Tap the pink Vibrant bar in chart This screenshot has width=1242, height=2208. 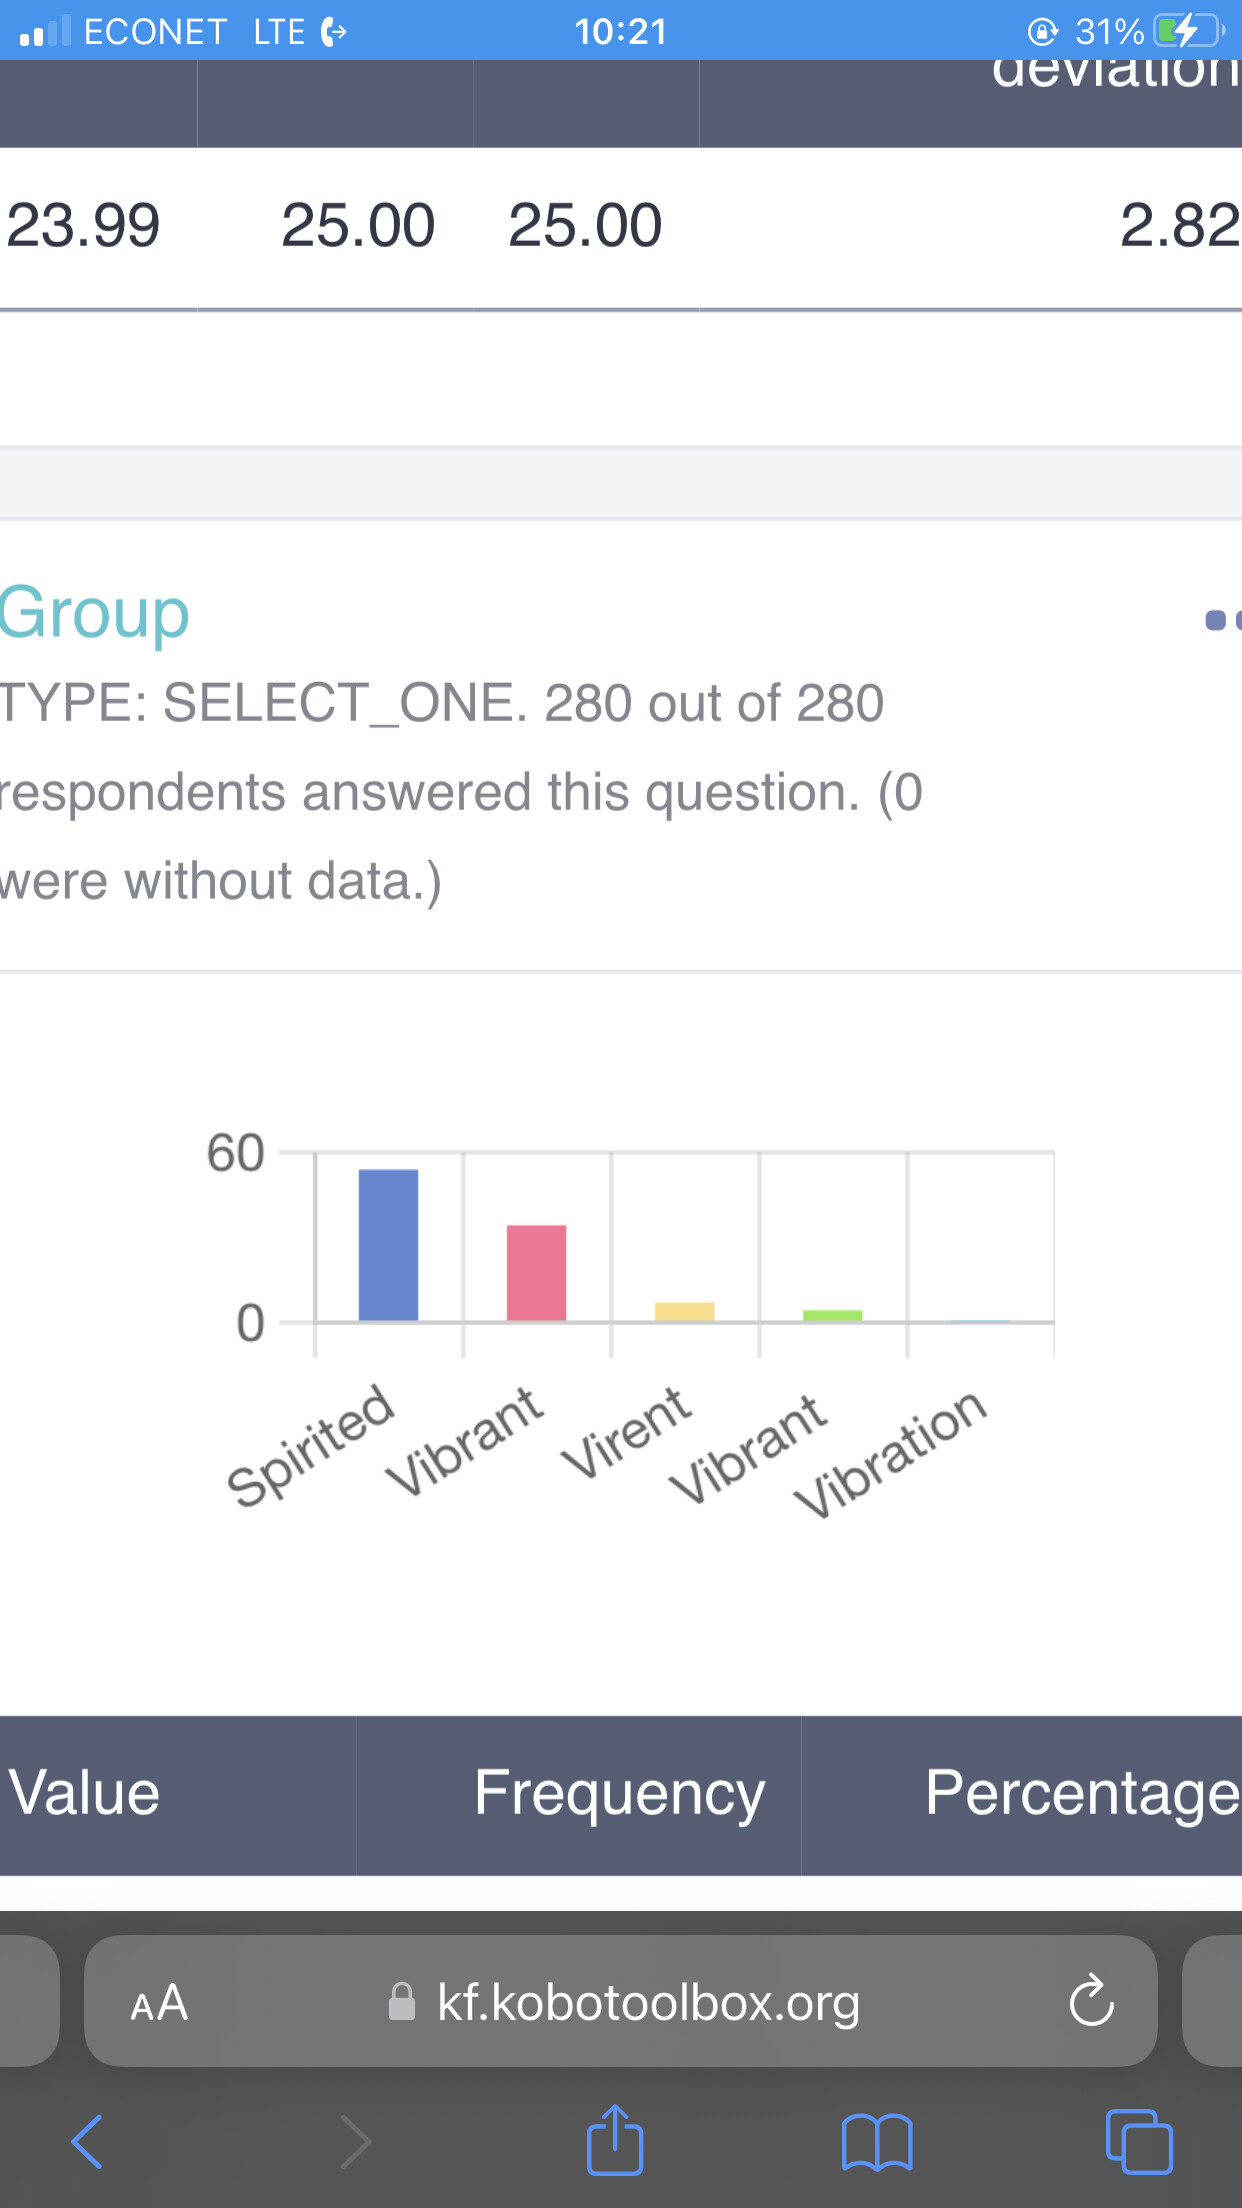point(536,1273)
